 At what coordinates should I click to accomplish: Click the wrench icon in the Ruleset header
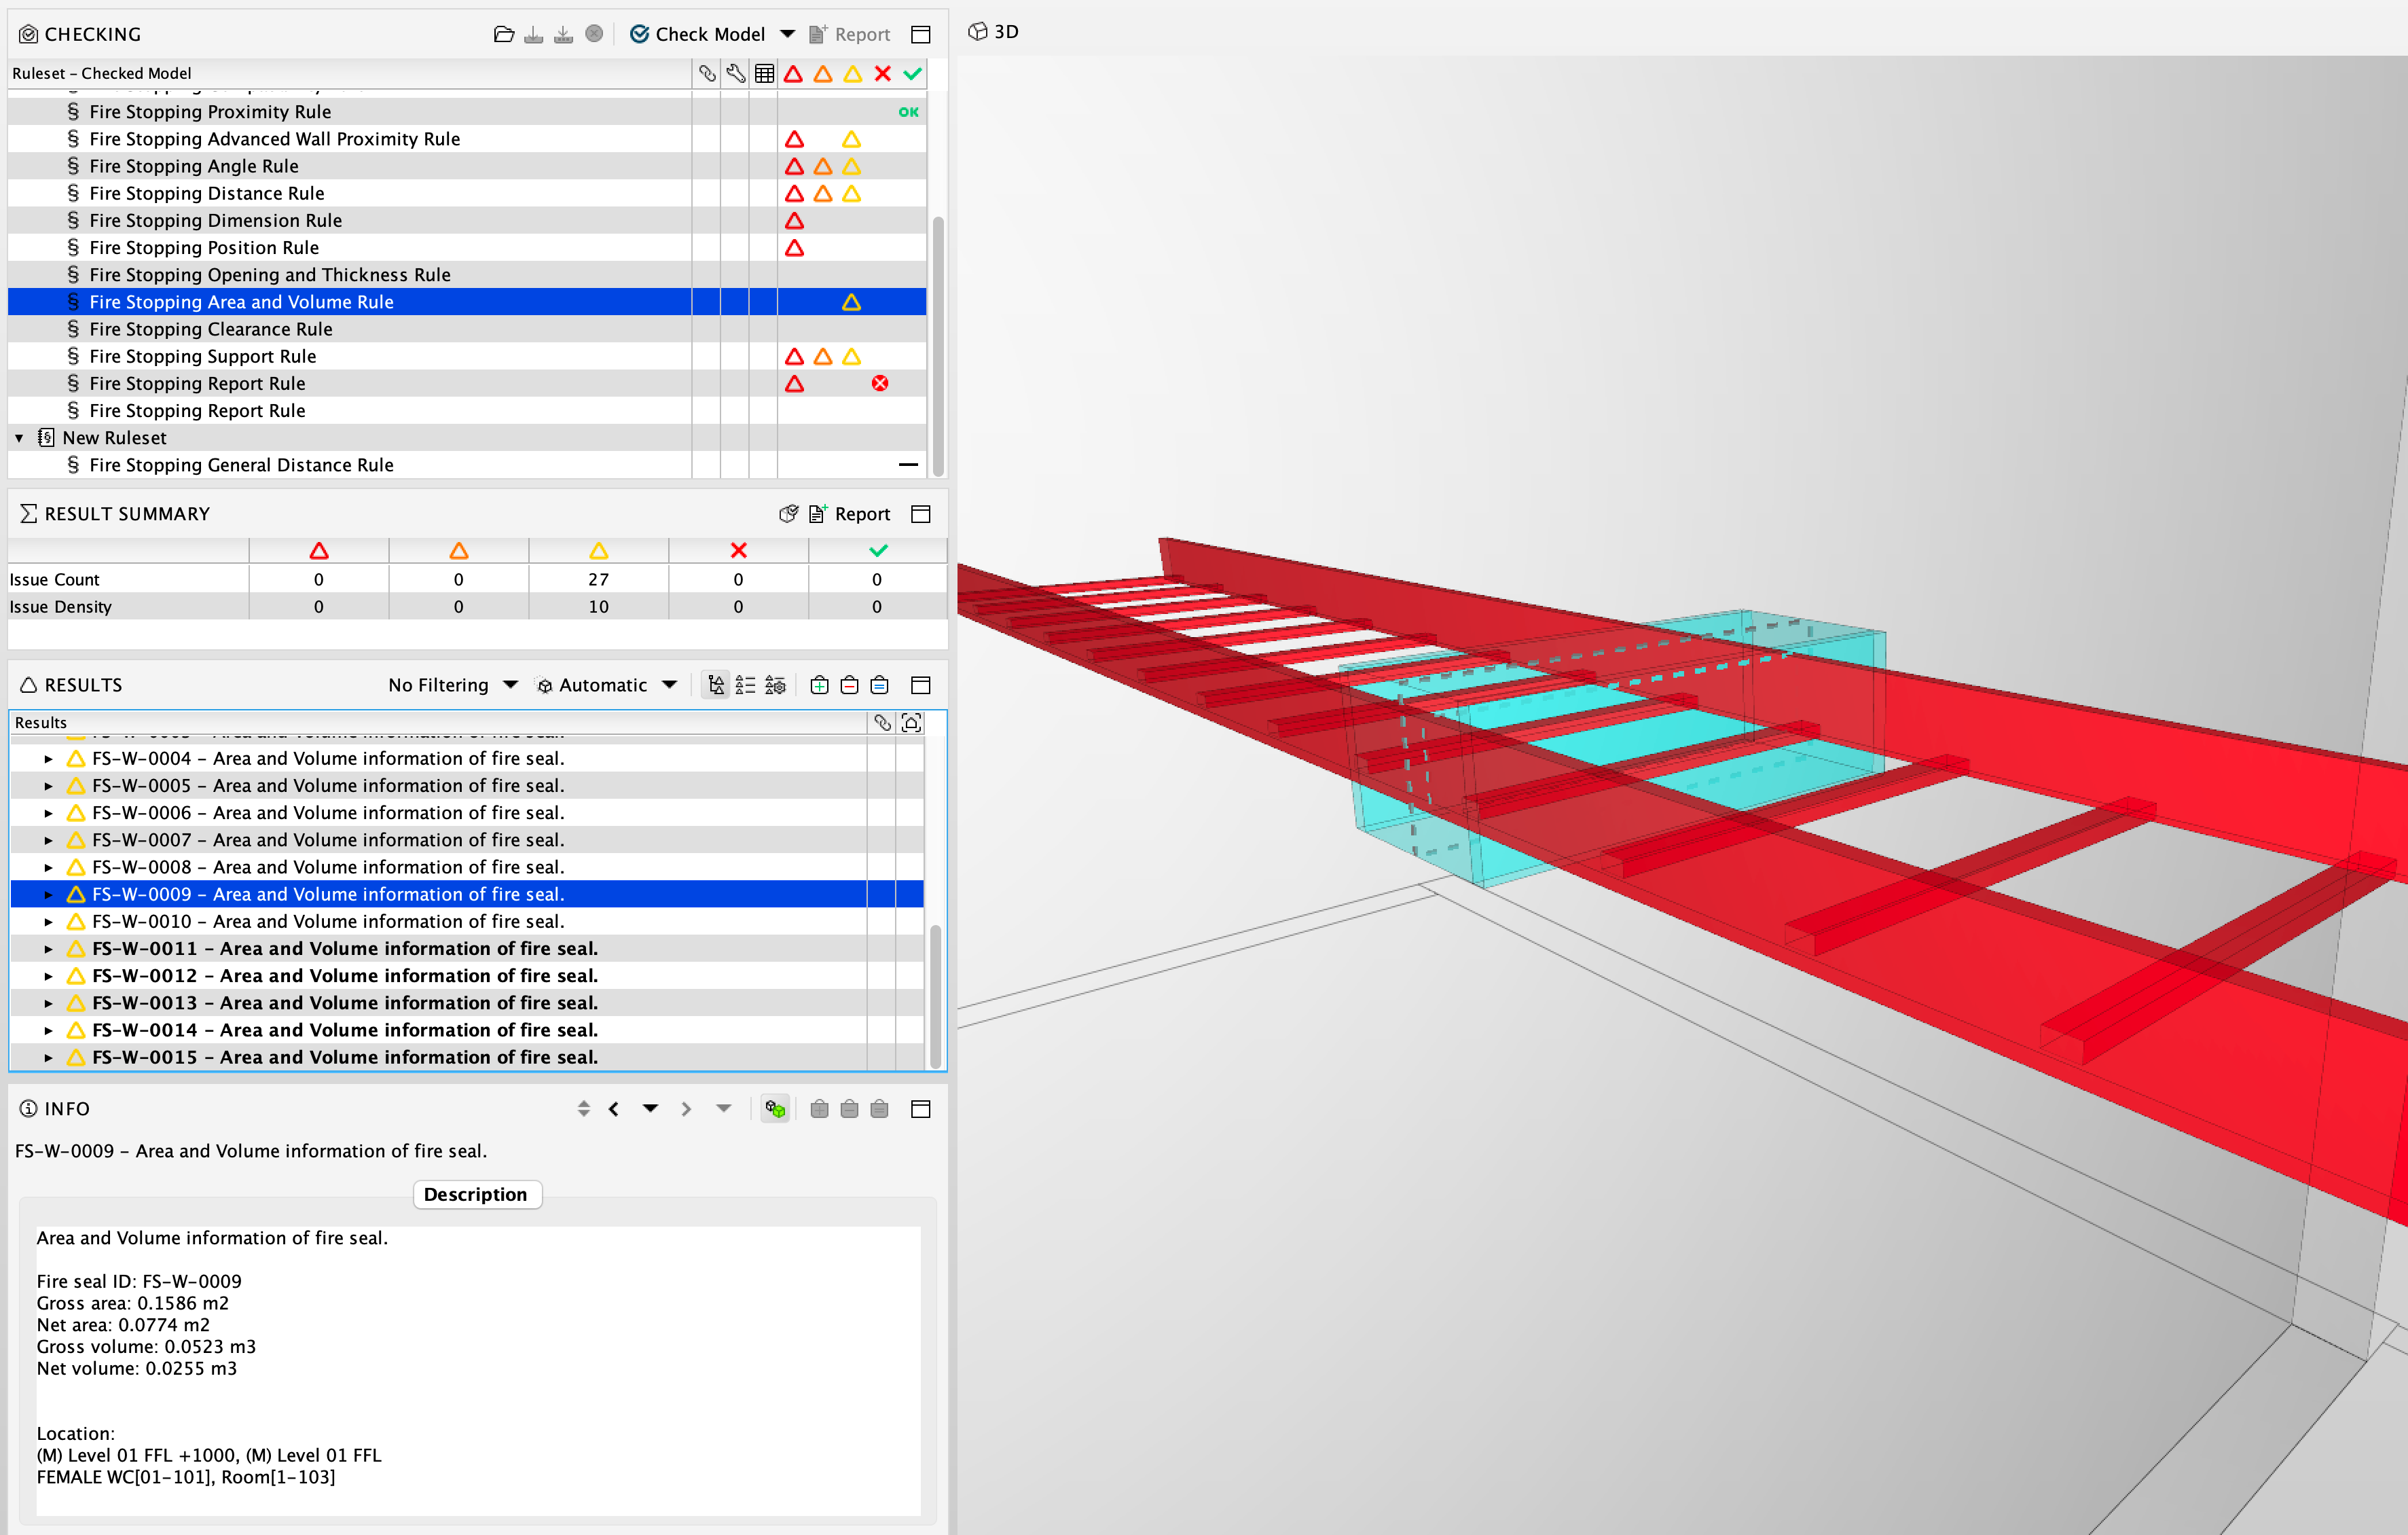[736, 73]
